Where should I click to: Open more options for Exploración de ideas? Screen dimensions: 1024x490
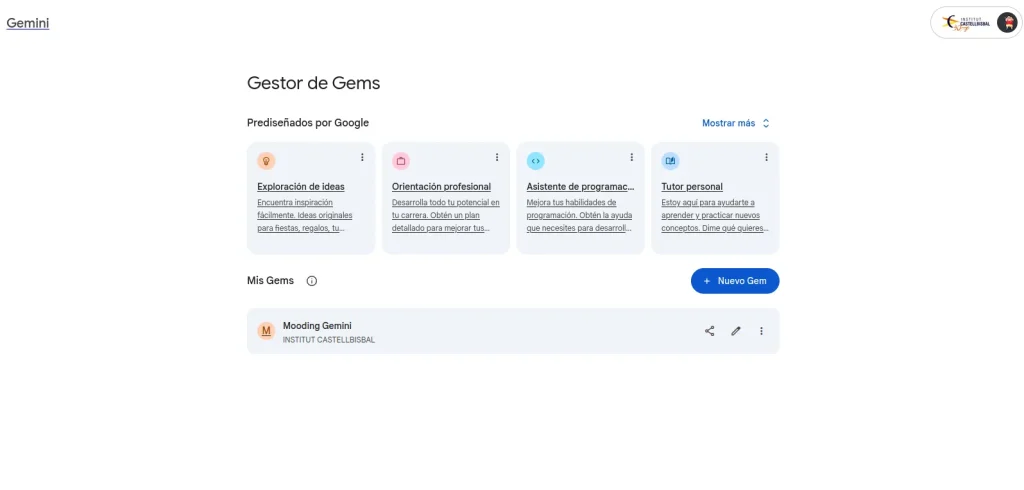(362, 157)
